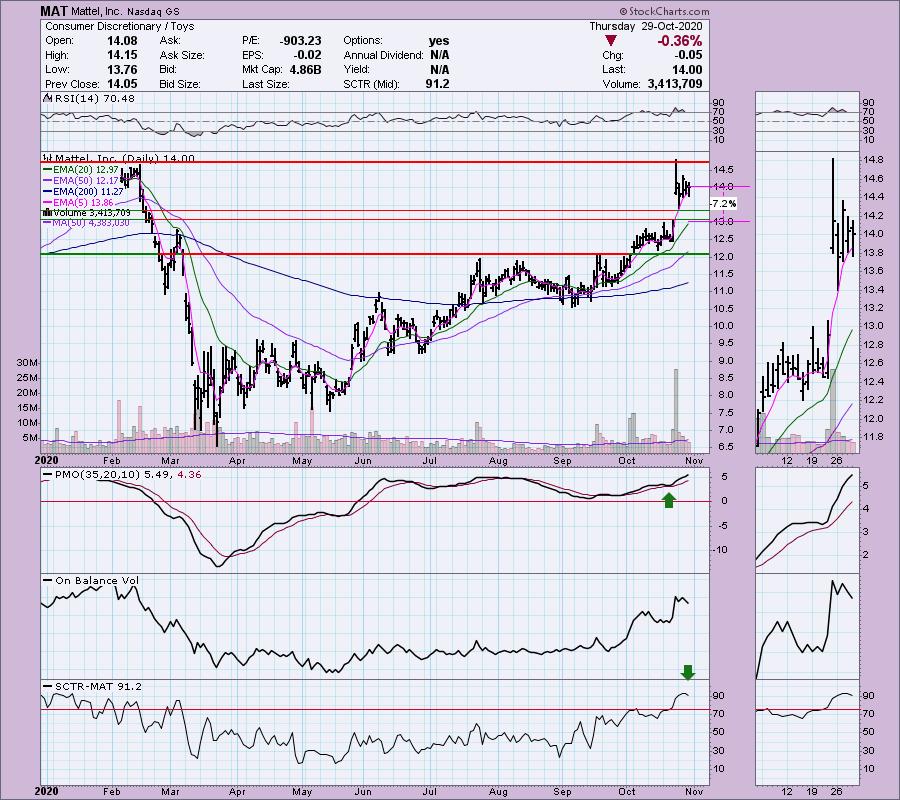Viewport: 900px width, 800px height.
Task: Click the volume bars icon in the legend
Action: 47,213
